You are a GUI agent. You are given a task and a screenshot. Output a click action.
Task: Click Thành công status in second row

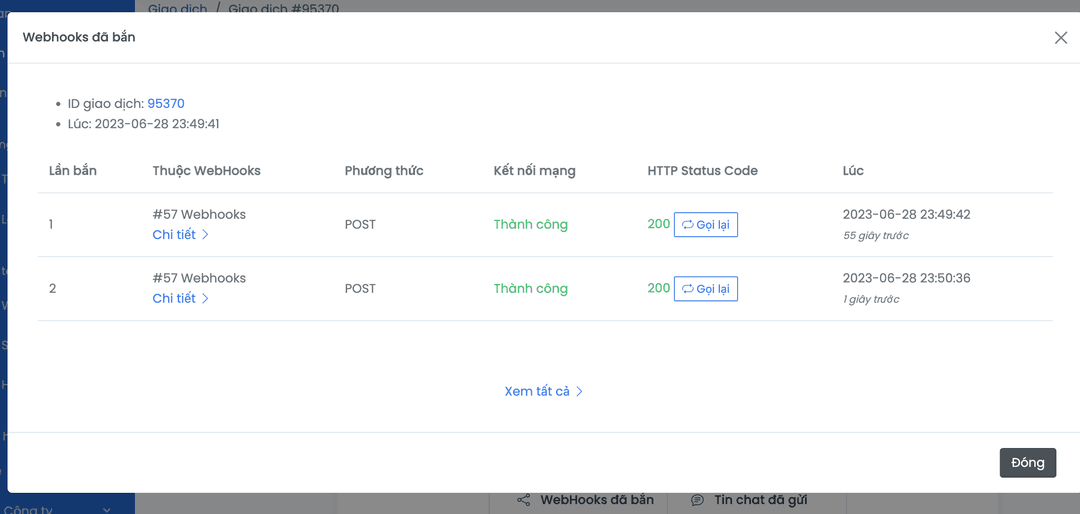(x=530, y=289)
